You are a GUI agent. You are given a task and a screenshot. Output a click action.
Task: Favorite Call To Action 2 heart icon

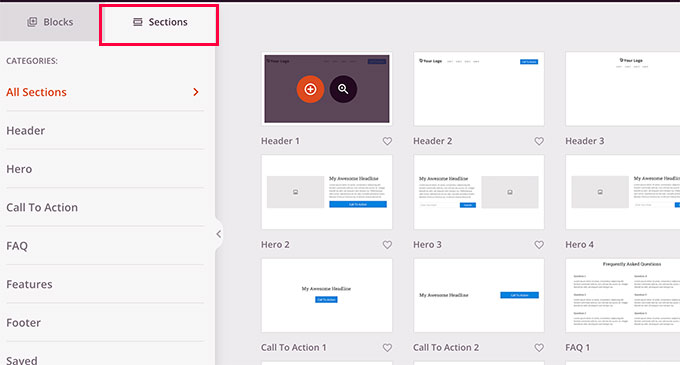pyautogui.click(x=539, y=348)
